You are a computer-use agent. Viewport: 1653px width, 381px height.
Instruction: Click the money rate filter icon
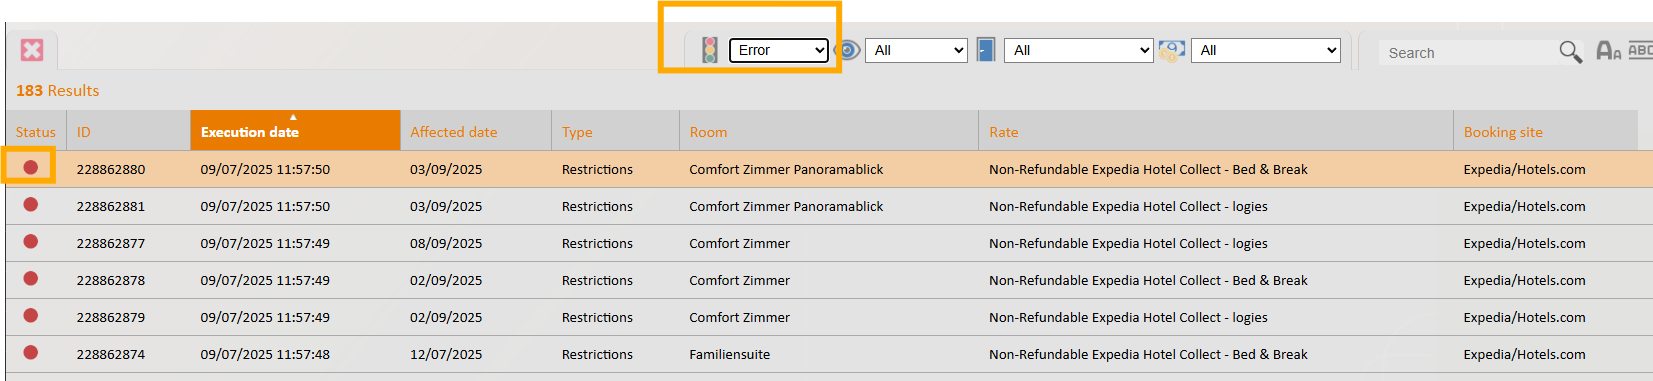coord(1172,50)
